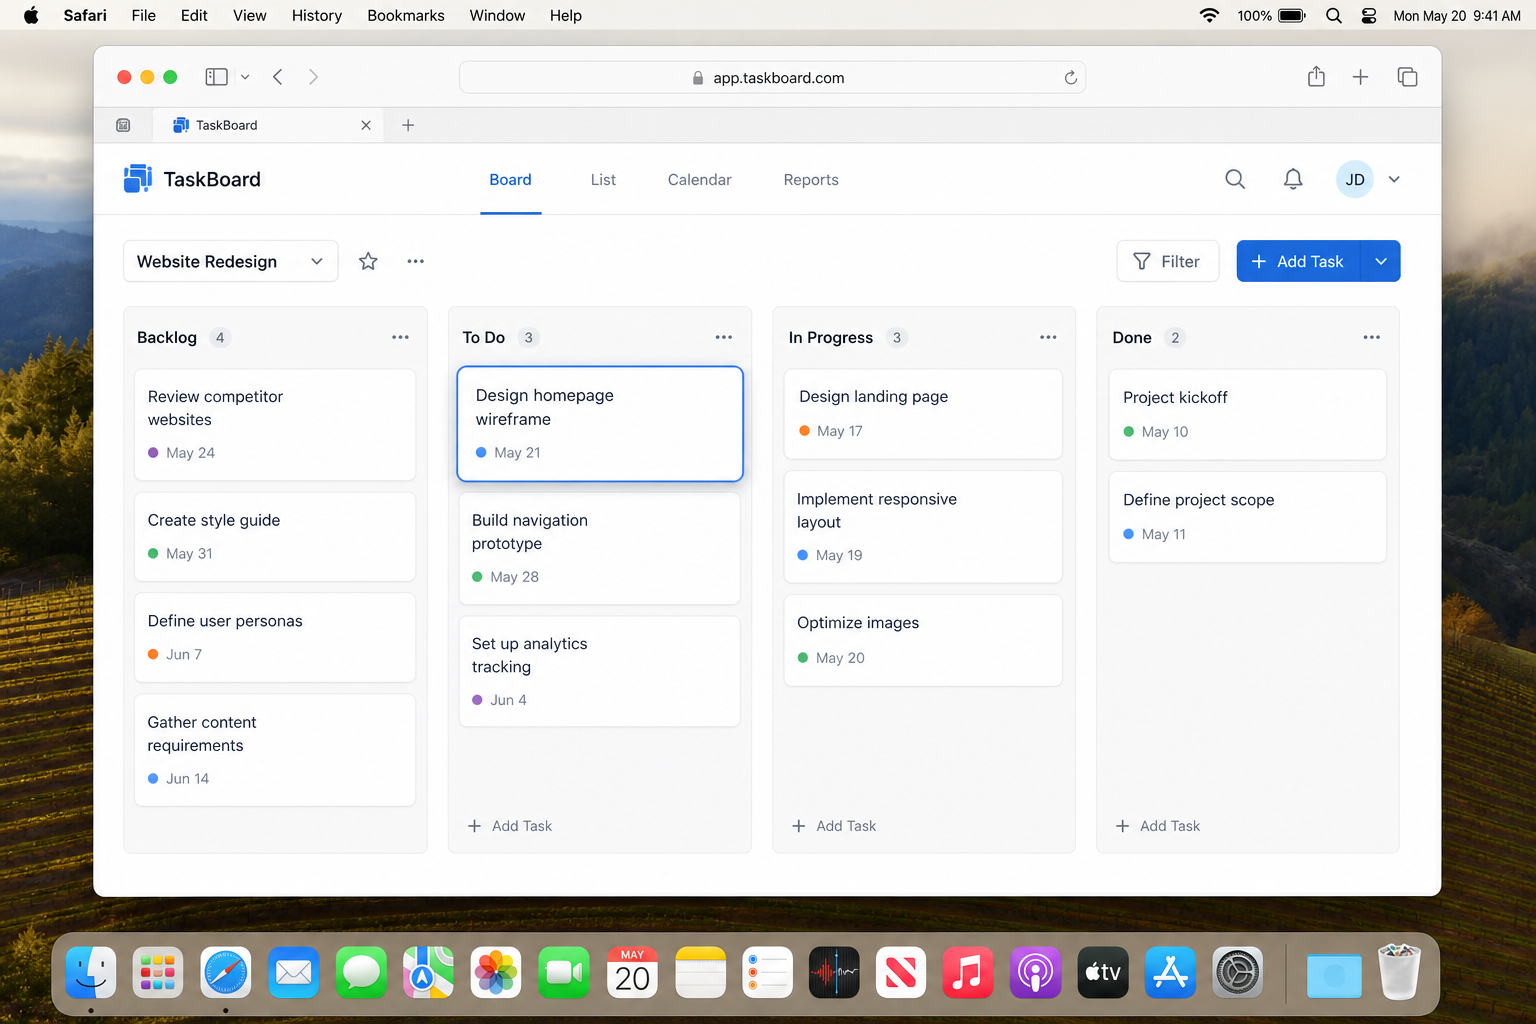The height and width of the screenshot is (1024, 1536).
Task: Show Safari tab overview
Action: pos(1407,77)
